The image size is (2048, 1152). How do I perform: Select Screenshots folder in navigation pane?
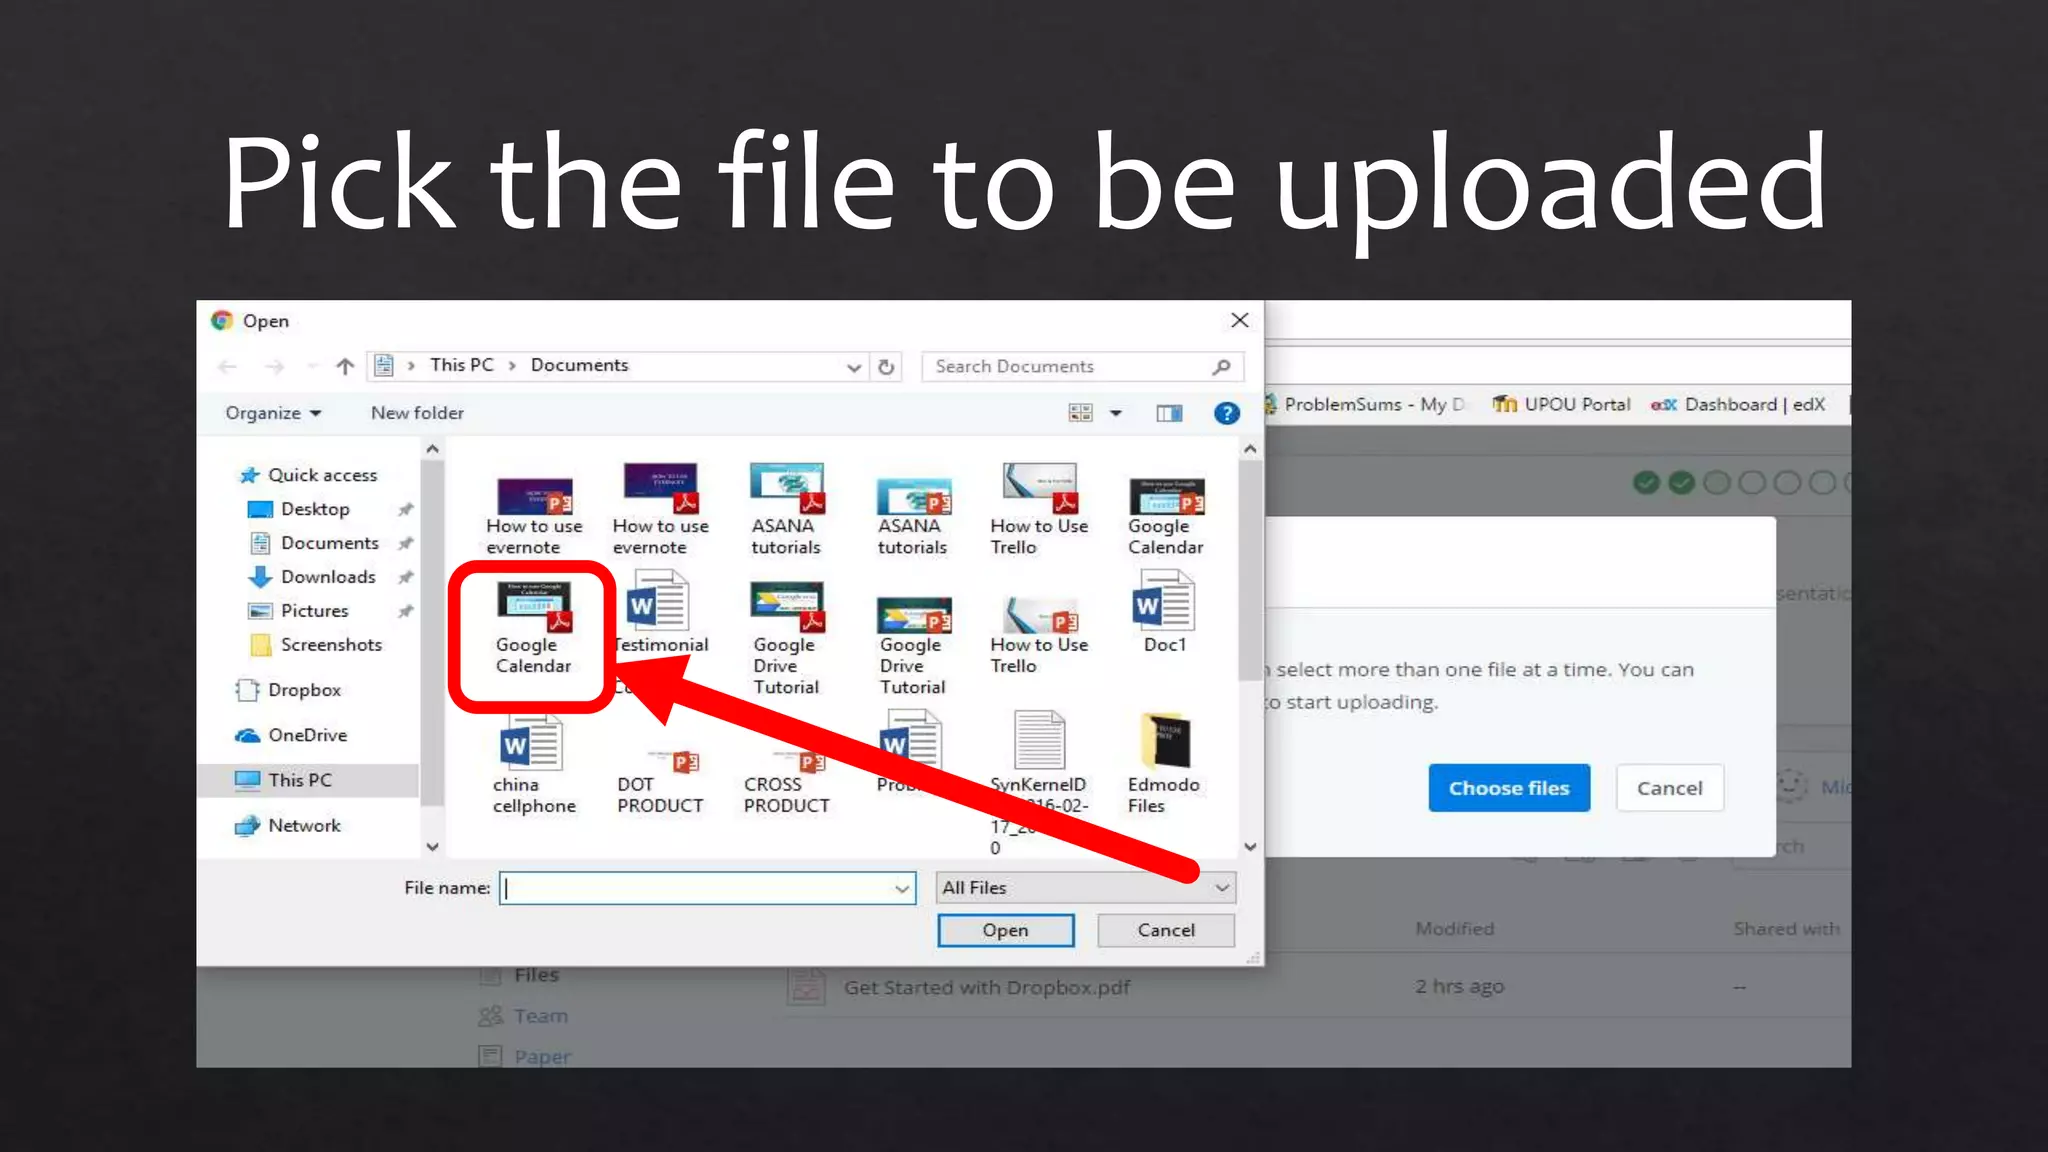tap(317, 645)
